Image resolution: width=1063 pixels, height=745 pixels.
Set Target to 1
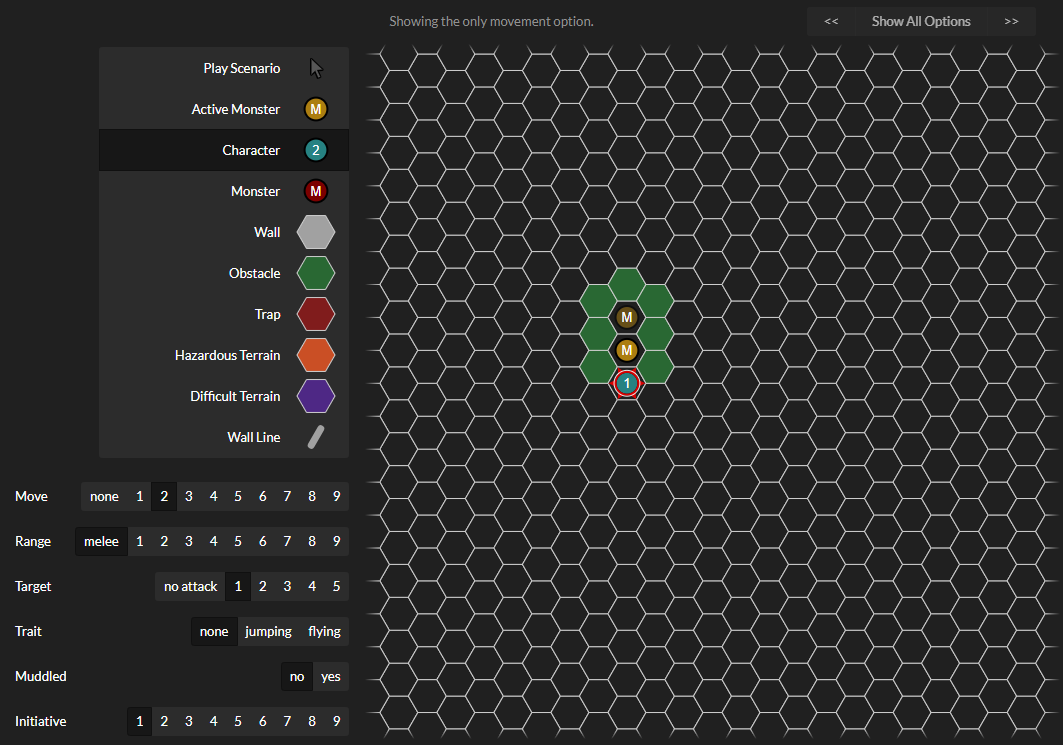[238, 586]
